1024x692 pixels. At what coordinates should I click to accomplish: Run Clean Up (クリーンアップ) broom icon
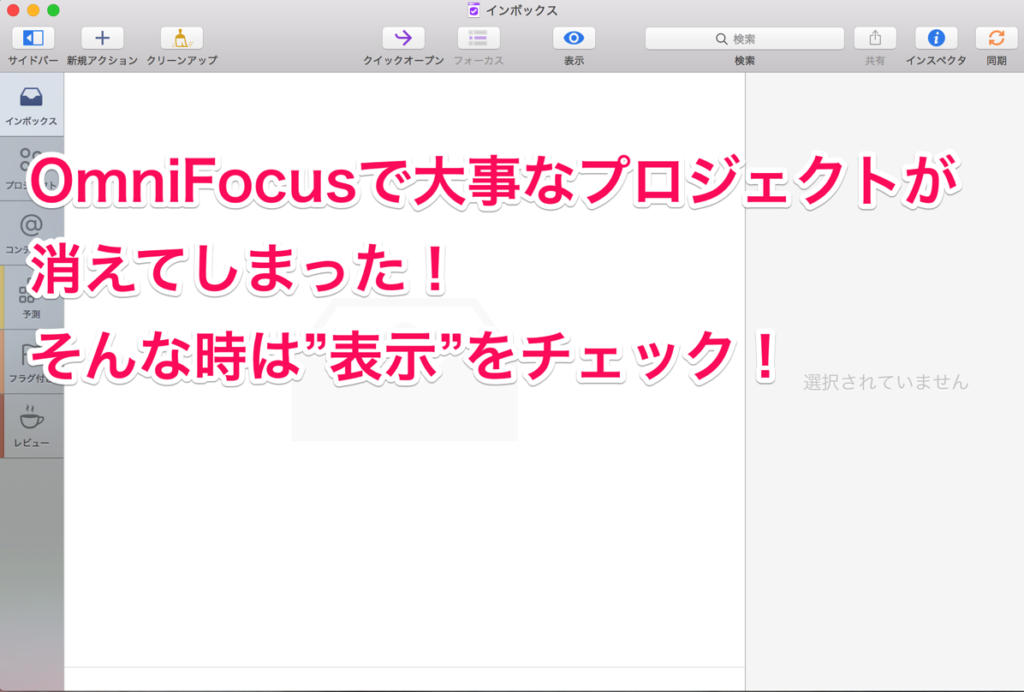[182, 39]
